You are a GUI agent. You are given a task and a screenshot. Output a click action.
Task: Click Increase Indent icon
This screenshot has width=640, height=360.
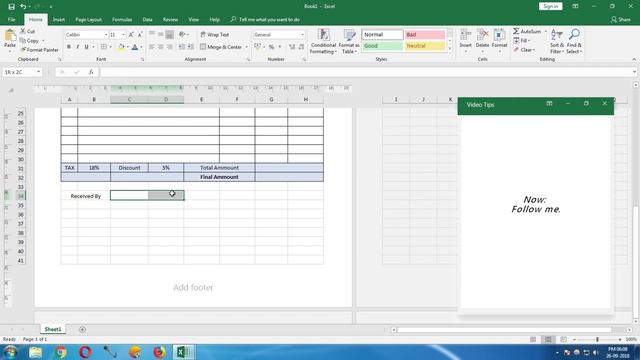pyautogui.click(x=191, y=47)
